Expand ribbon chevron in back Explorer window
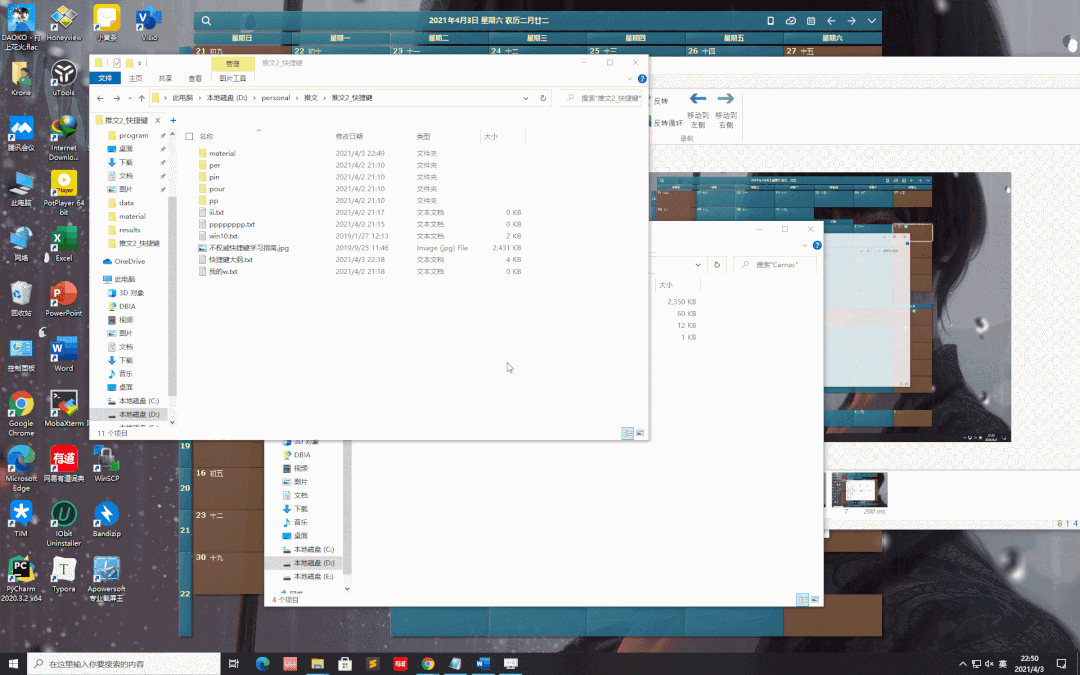The image size is (1080, 675). [804, 245]
